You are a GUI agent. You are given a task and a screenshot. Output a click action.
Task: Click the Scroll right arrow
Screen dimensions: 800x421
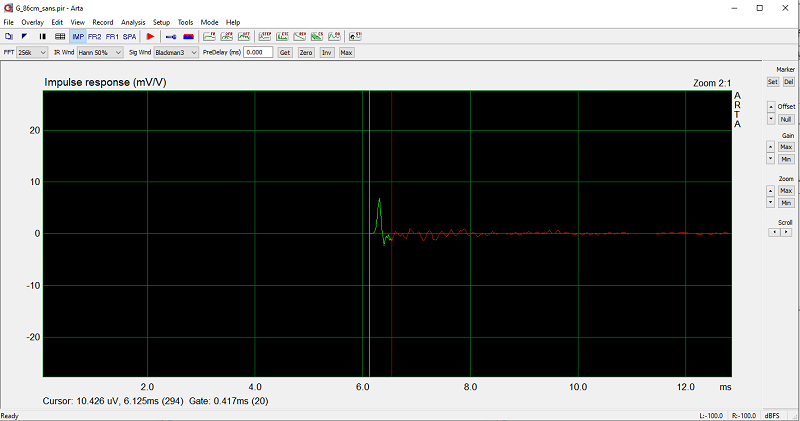click(786, 232)
